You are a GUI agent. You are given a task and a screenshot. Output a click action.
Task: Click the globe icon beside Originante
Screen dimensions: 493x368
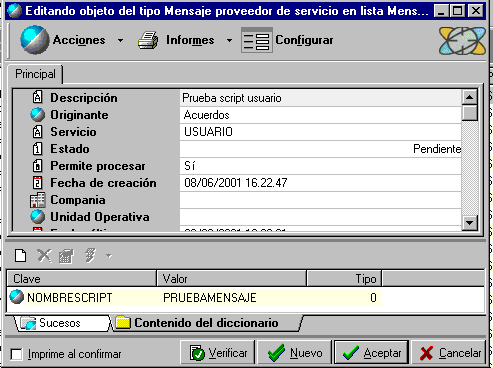click(38, 115)
